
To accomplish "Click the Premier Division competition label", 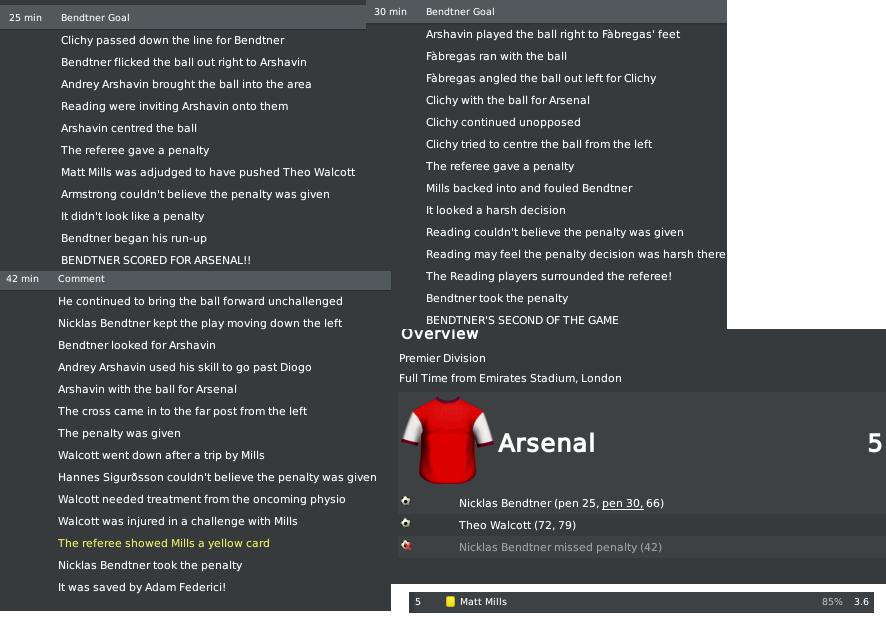I will point(442,358).
